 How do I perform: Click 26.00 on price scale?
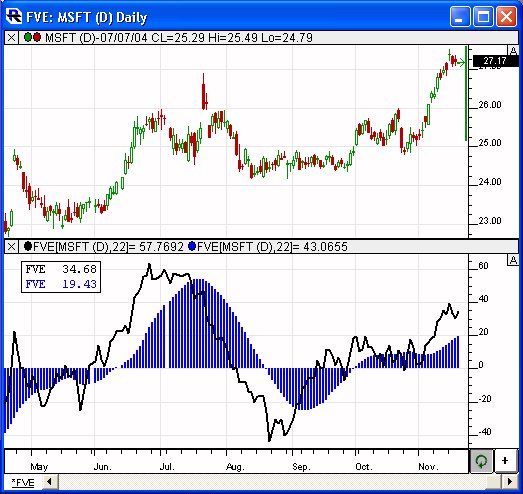[490, 105]
